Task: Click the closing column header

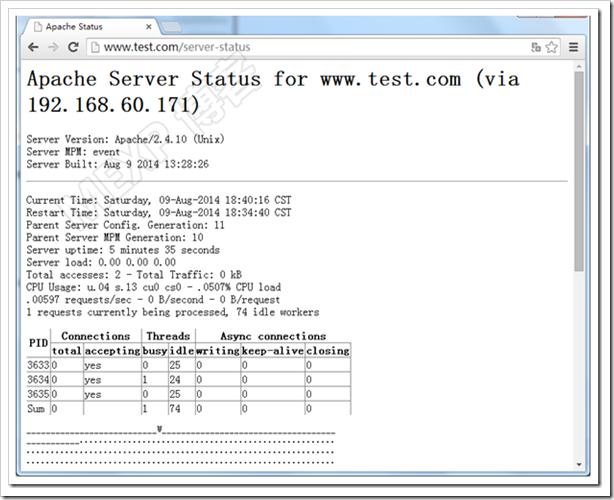Action: 328,351
